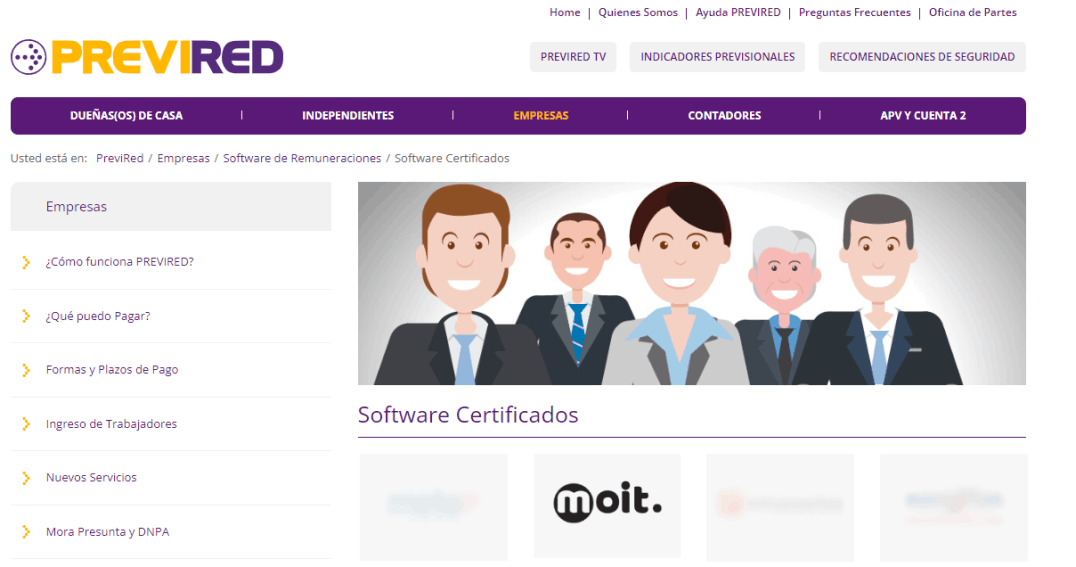Open Quienes Somos page

point(638,12)
